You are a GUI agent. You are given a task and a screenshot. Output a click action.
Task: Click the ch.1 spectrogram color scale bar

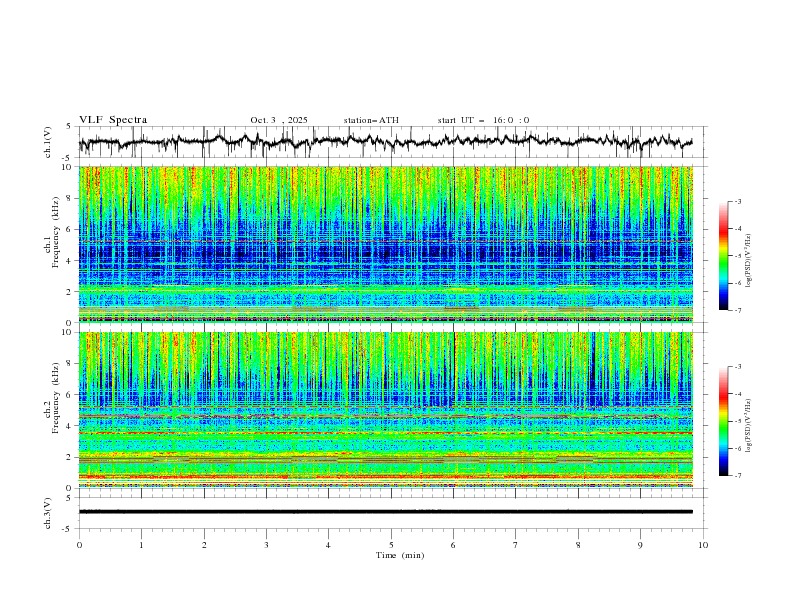point(723,255)
